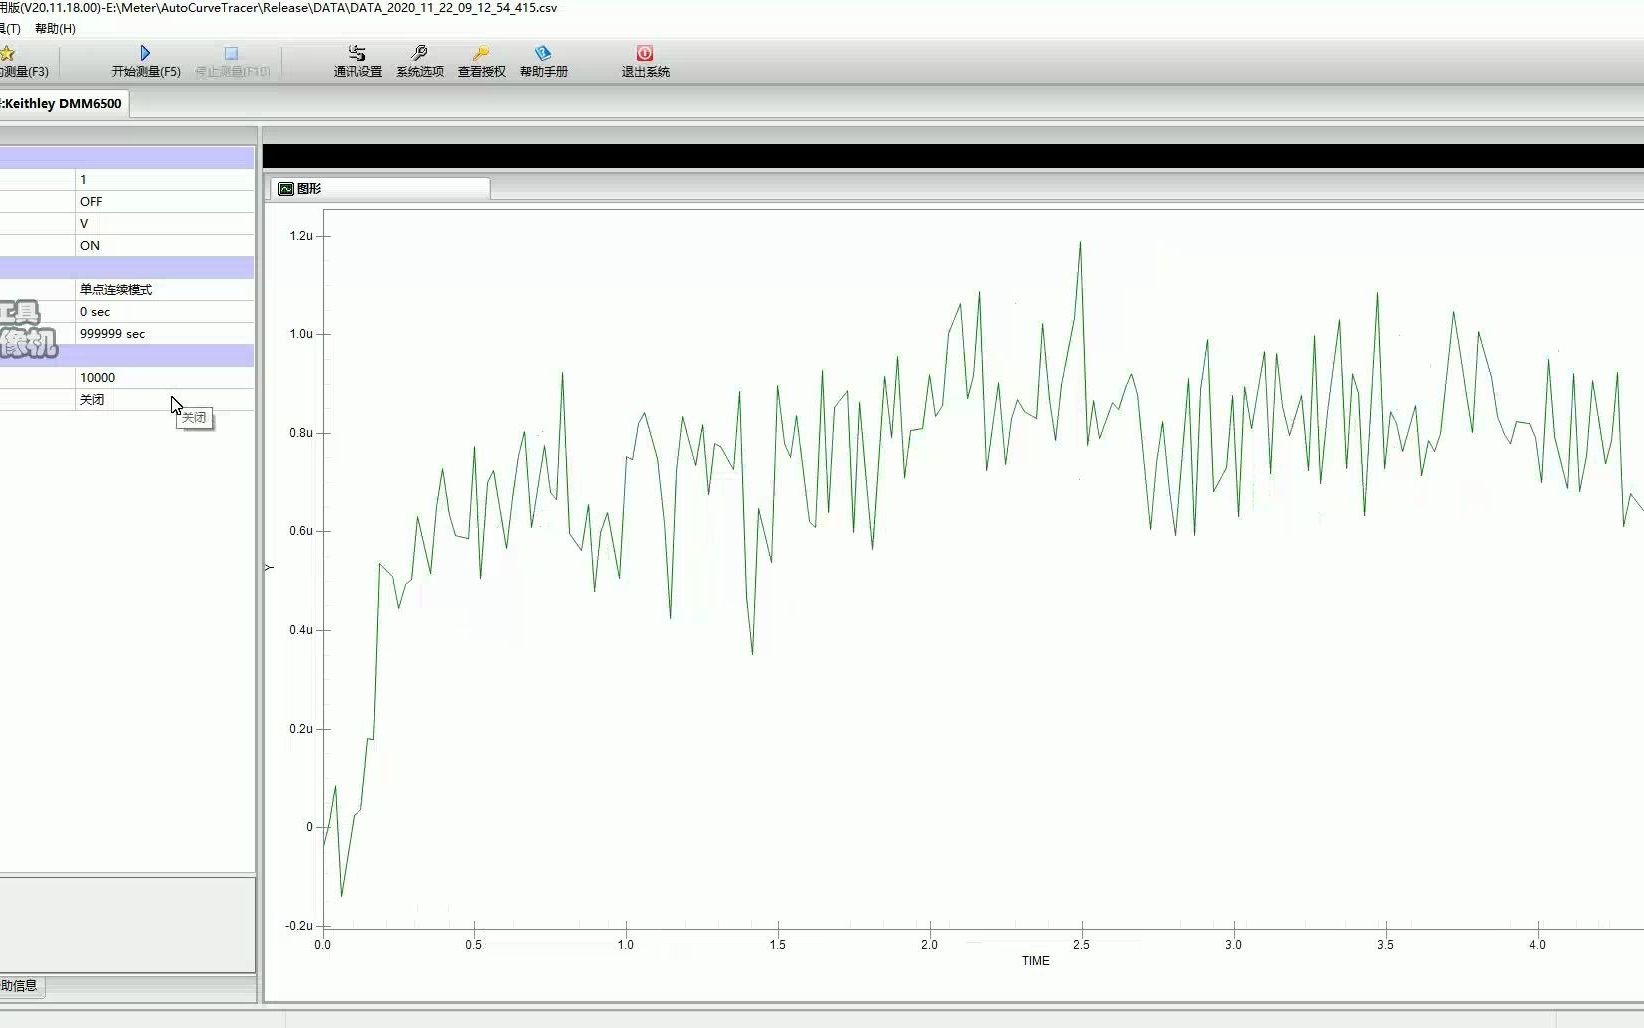Open the help manual (帮助手册) icon
Screen dimensions: 1644x1028
[x=543, y=53]
